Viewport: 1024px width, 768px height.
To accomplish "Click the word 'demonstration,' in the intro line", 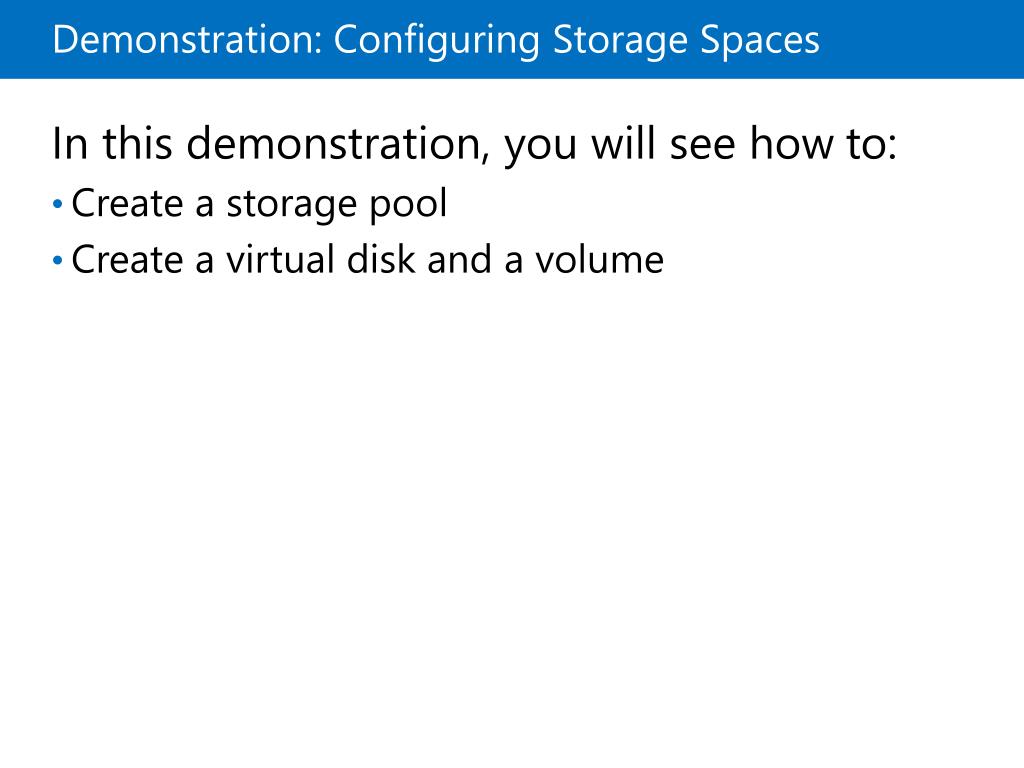I will pyautogui.click(x=338, y=144).
